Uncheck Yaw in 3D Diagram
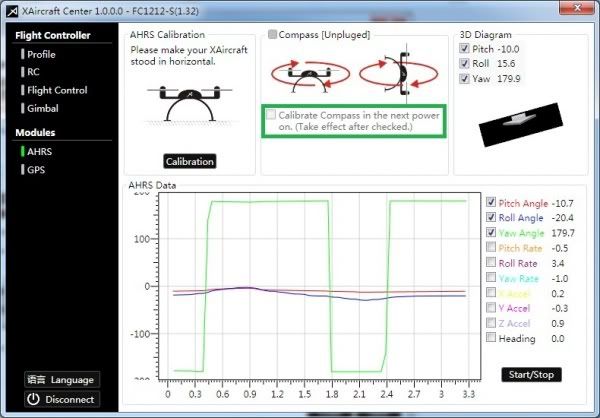Image resolution: width=600 pixels, height=418 pixels. tap(464, 78)
